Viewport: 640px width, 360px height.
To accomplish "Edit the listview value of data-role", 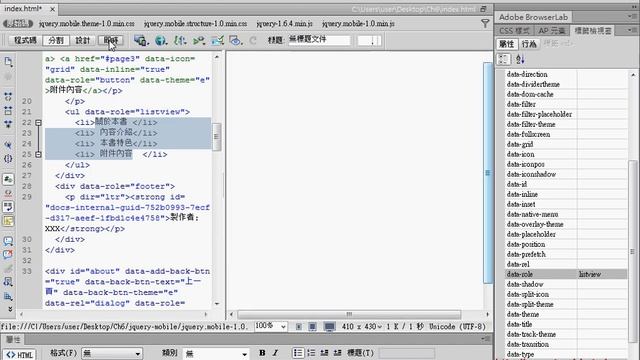I will point(602,274).
